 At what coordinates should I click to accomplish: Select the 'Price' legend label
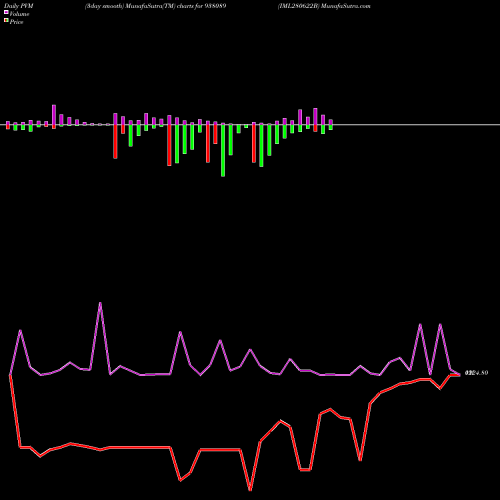click(x=16, y=22)
